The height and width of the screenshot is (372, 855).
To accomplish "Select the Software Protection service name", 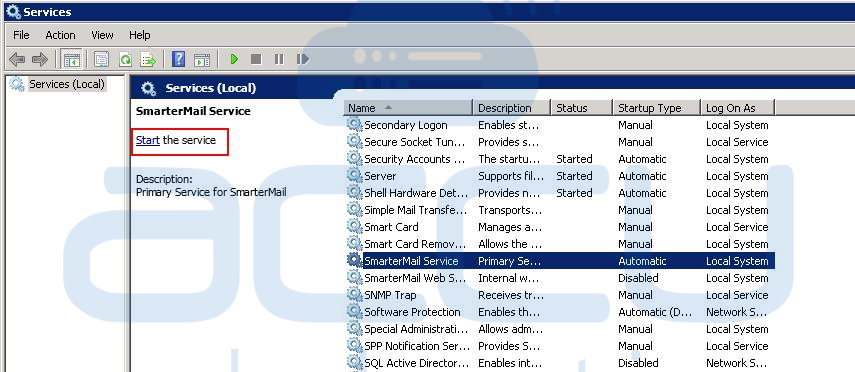I will 412,312.
